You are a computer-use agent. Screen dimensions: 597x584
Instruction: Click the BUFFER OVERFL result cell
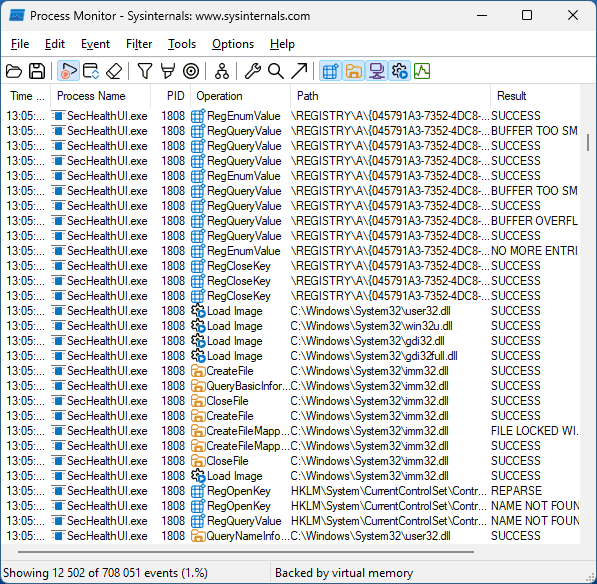pos(534,221)
